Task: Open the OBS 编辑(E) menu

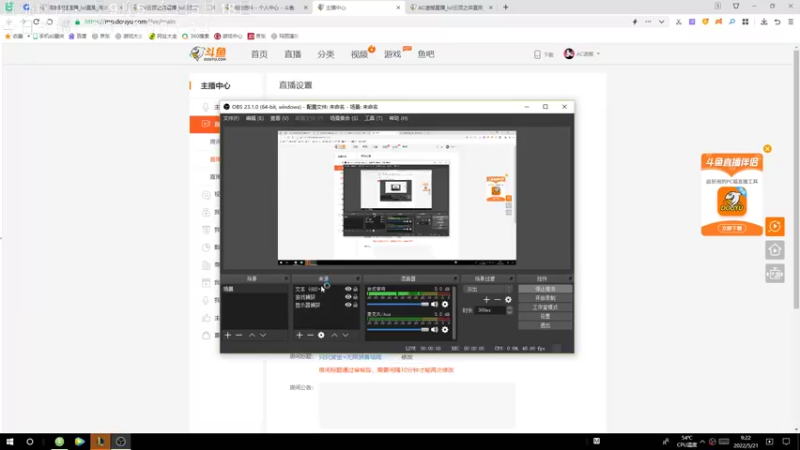Action: coord(255,118)
